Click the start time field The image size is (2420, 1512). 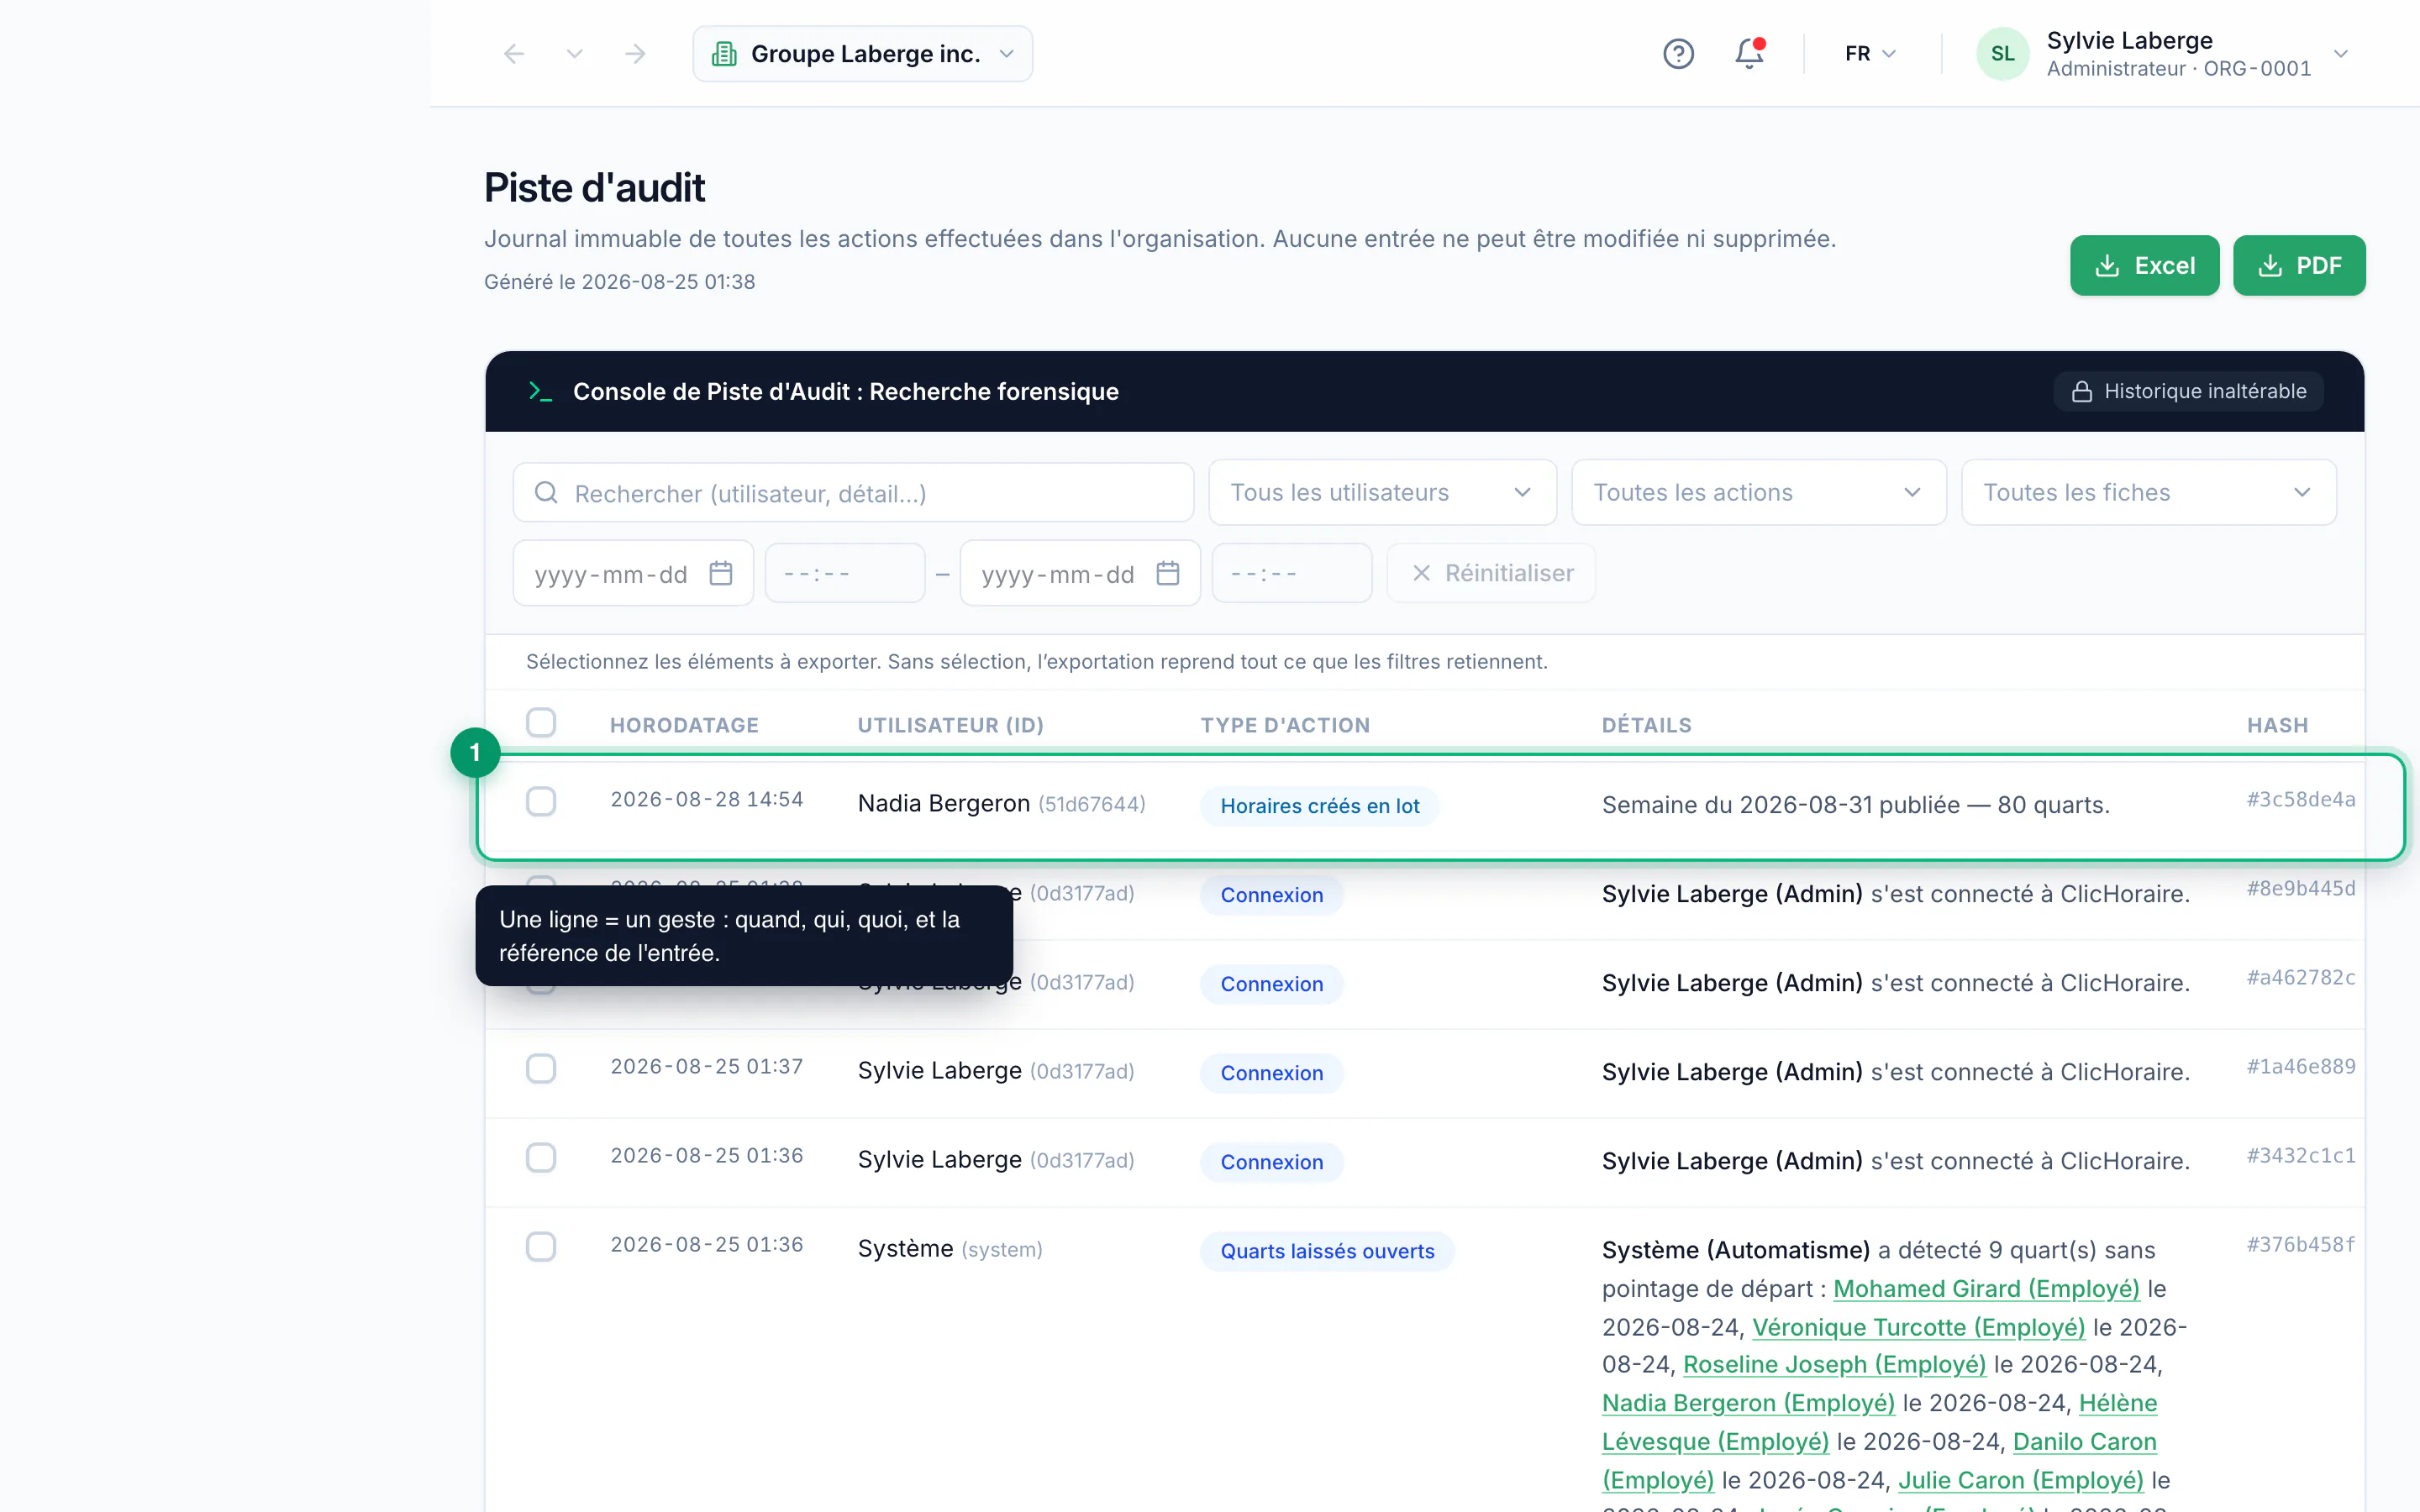845,574
